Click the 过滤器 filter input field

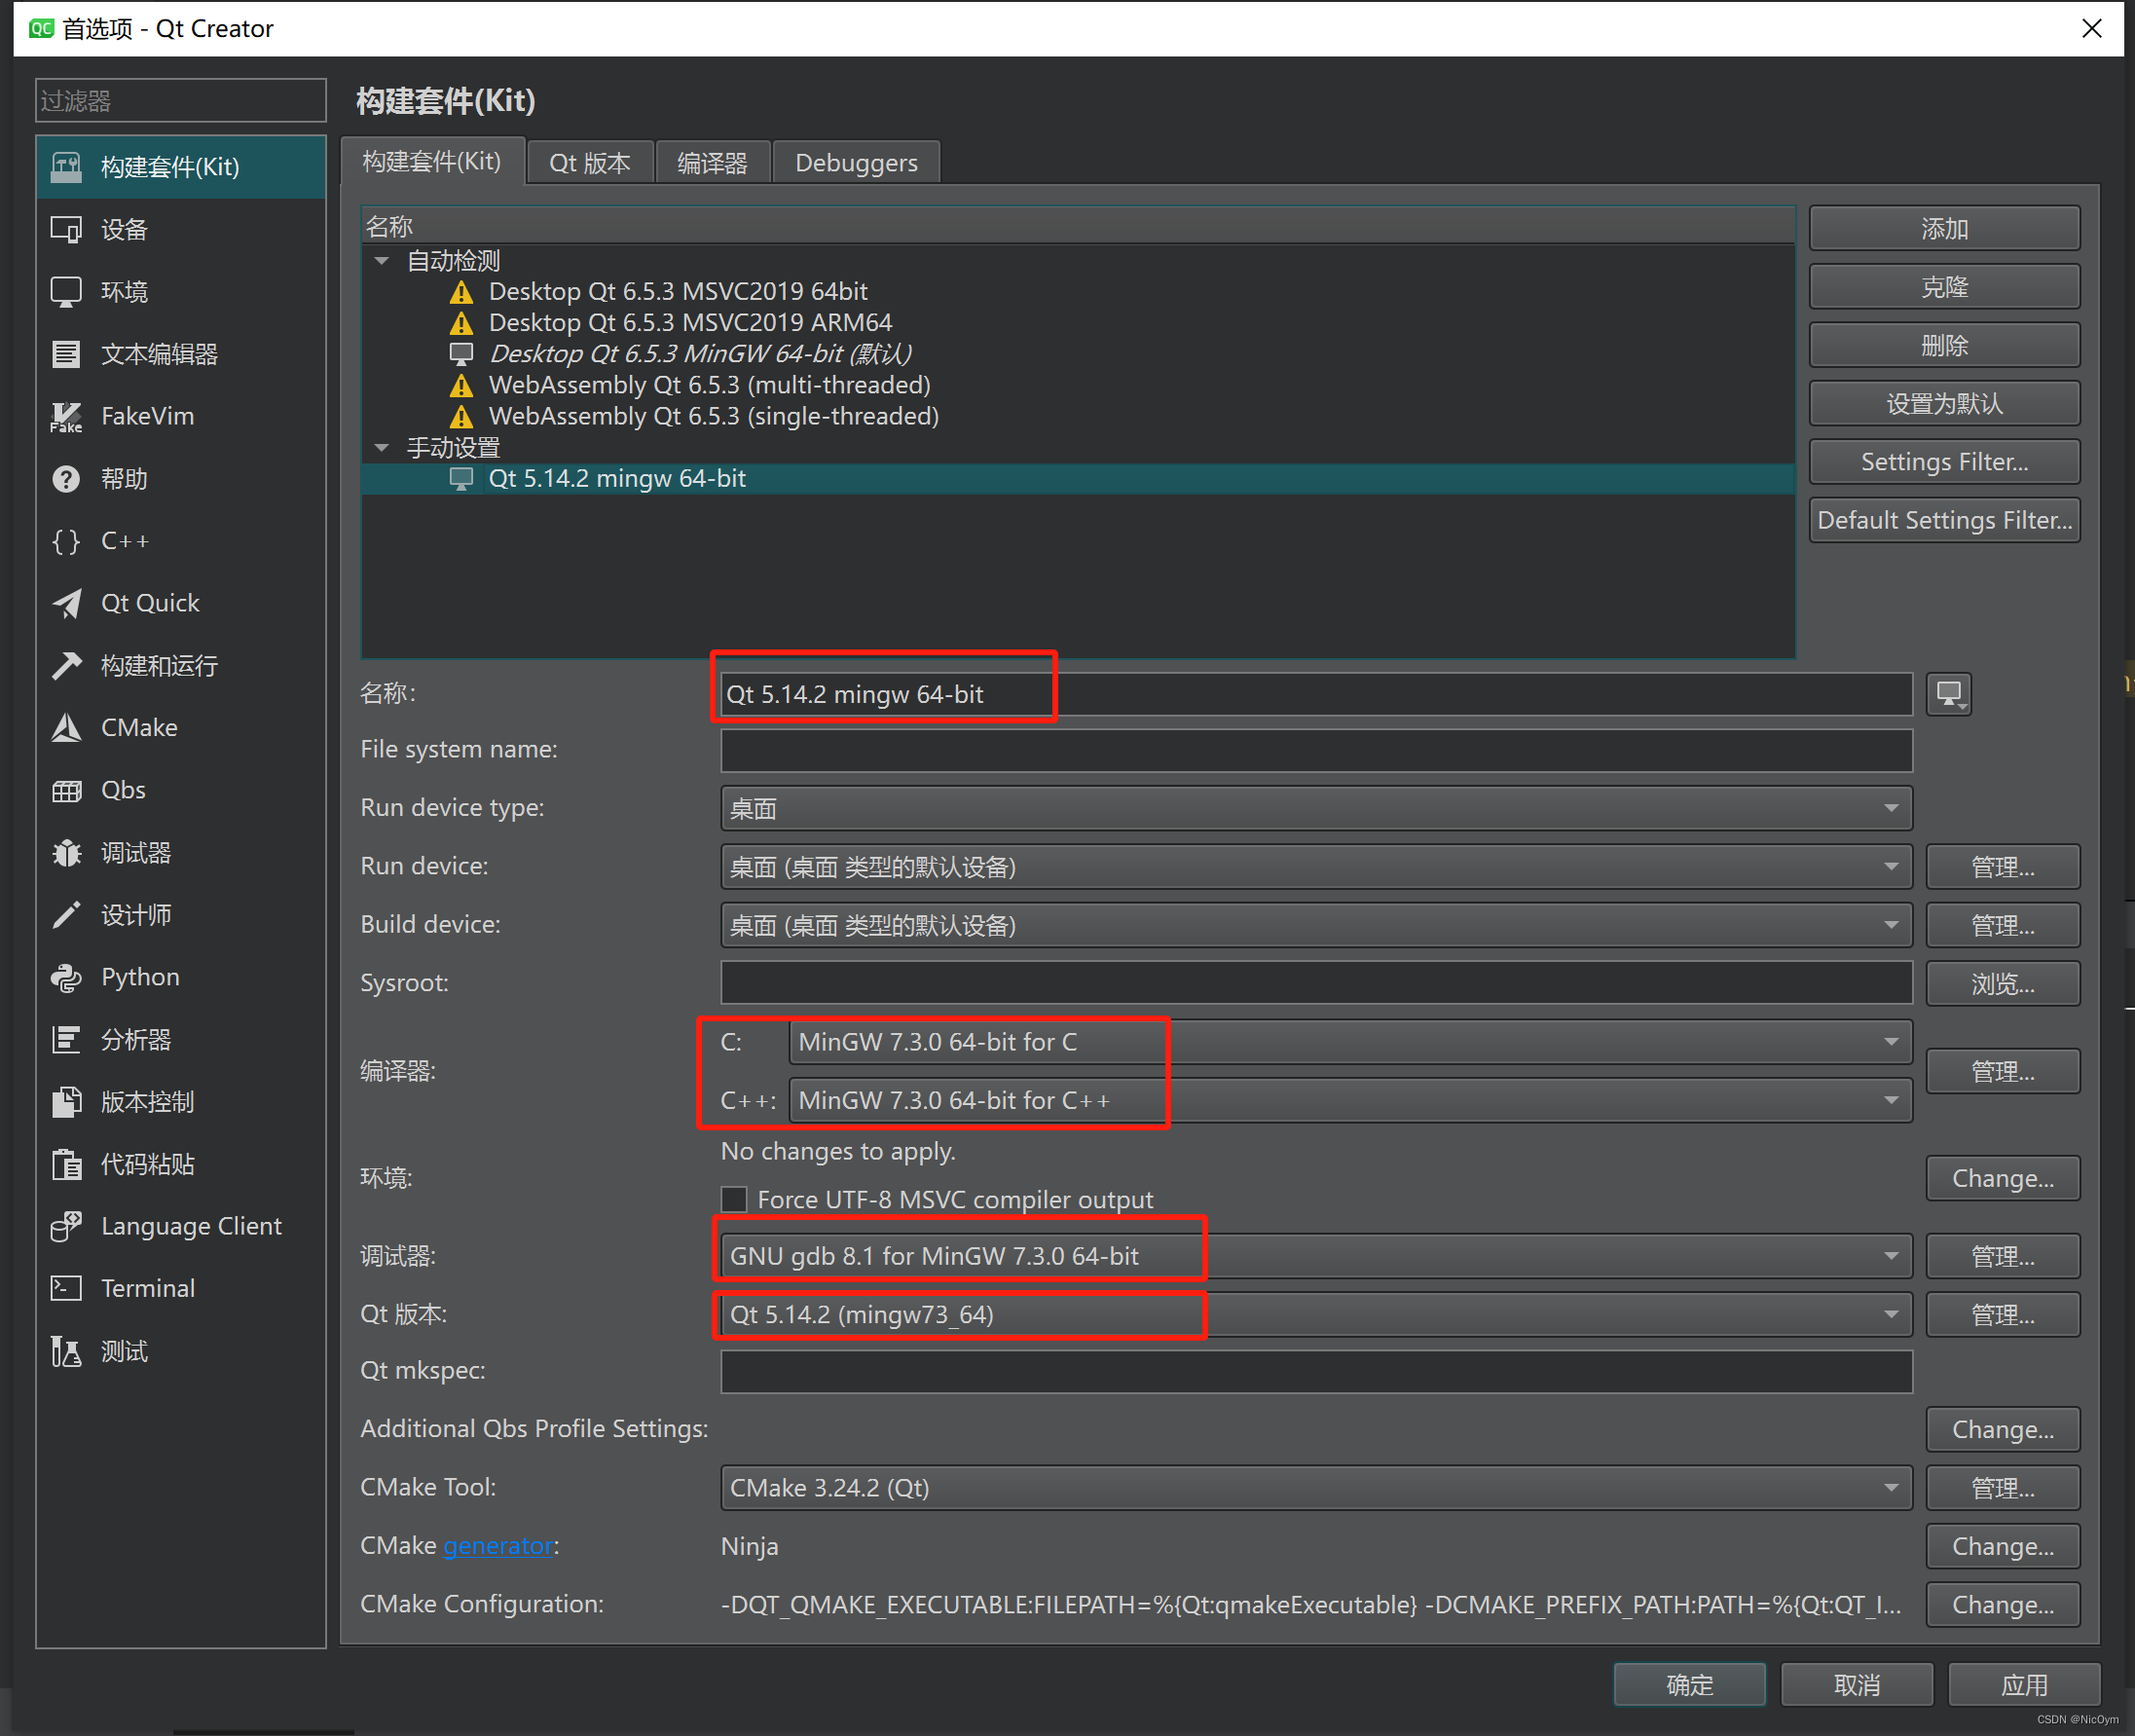[x=180, y=101]
